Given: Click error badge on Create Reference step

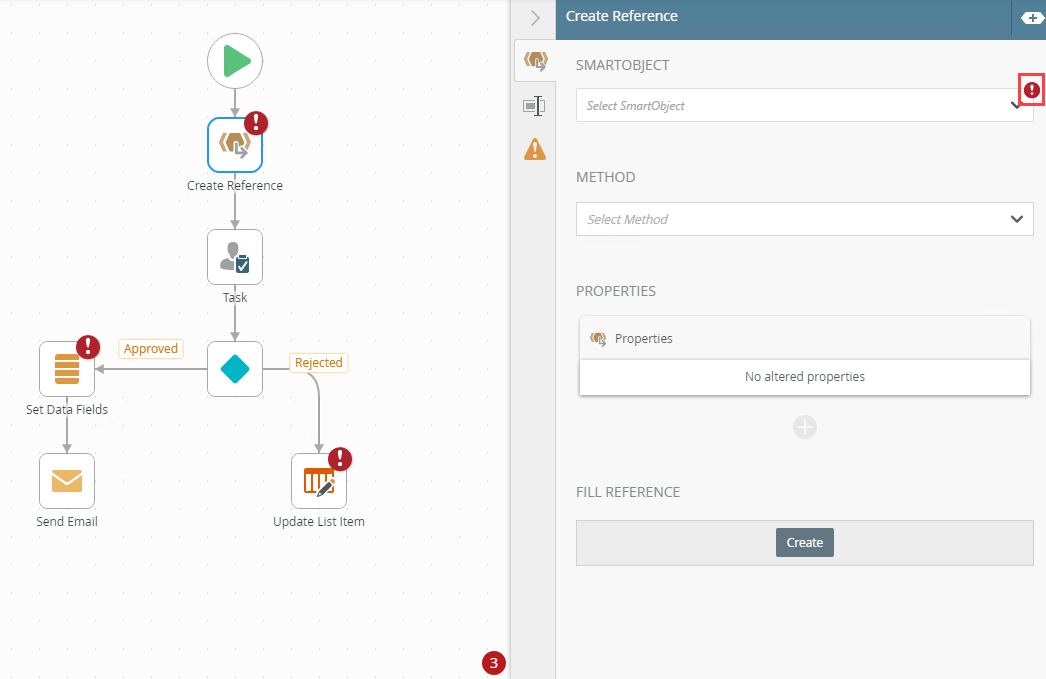Looking at the screenshot, I should click(x=256, y=123).
